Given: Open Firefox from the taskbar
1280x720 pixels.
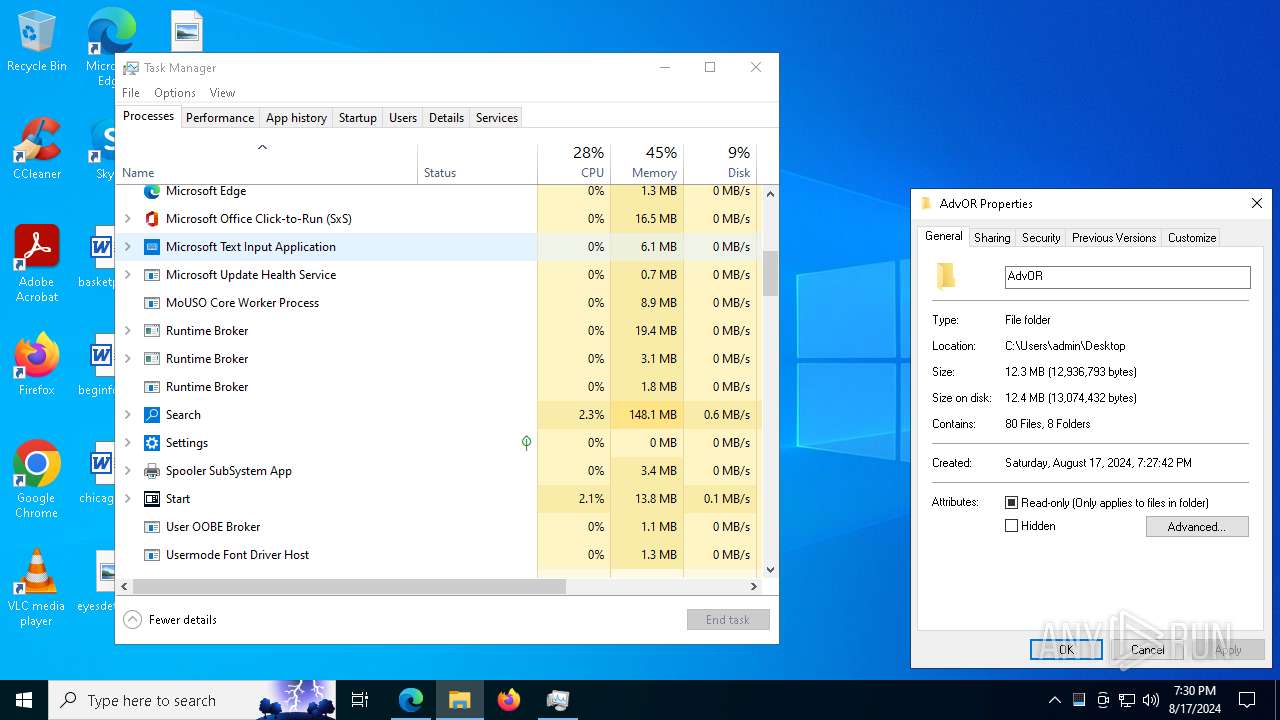Looking at the screenshot, I should click(x=509, y=700).
